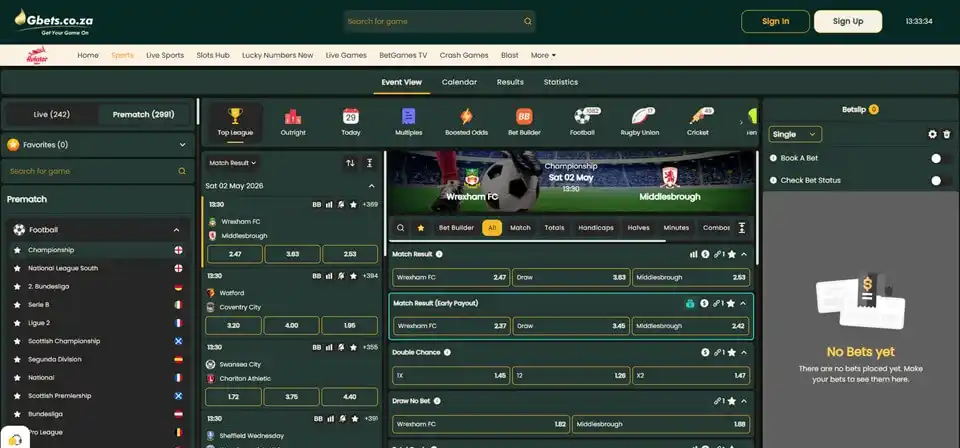
Task: Expand the Favorites (0) section
Action: [98, 145]
